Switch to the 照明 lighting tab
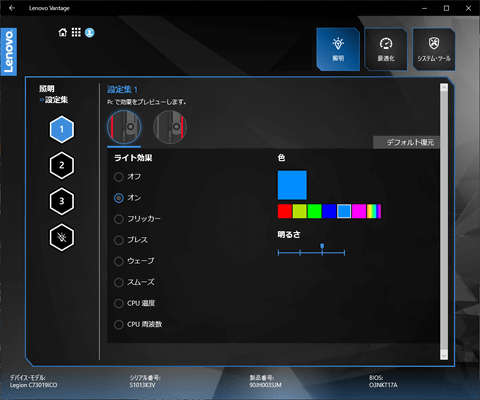The height and width of the screenshot is (400, 480). coord(338,49)
